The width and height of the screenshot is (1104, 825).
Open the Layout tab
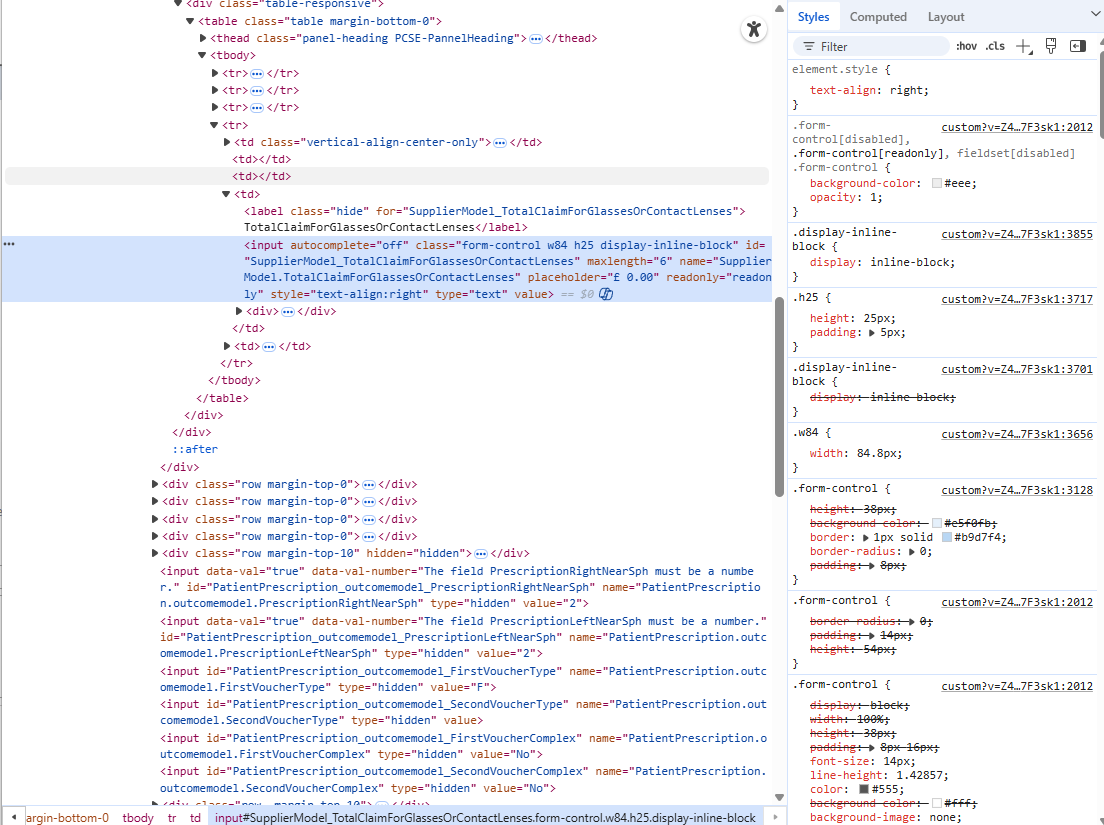944,16
